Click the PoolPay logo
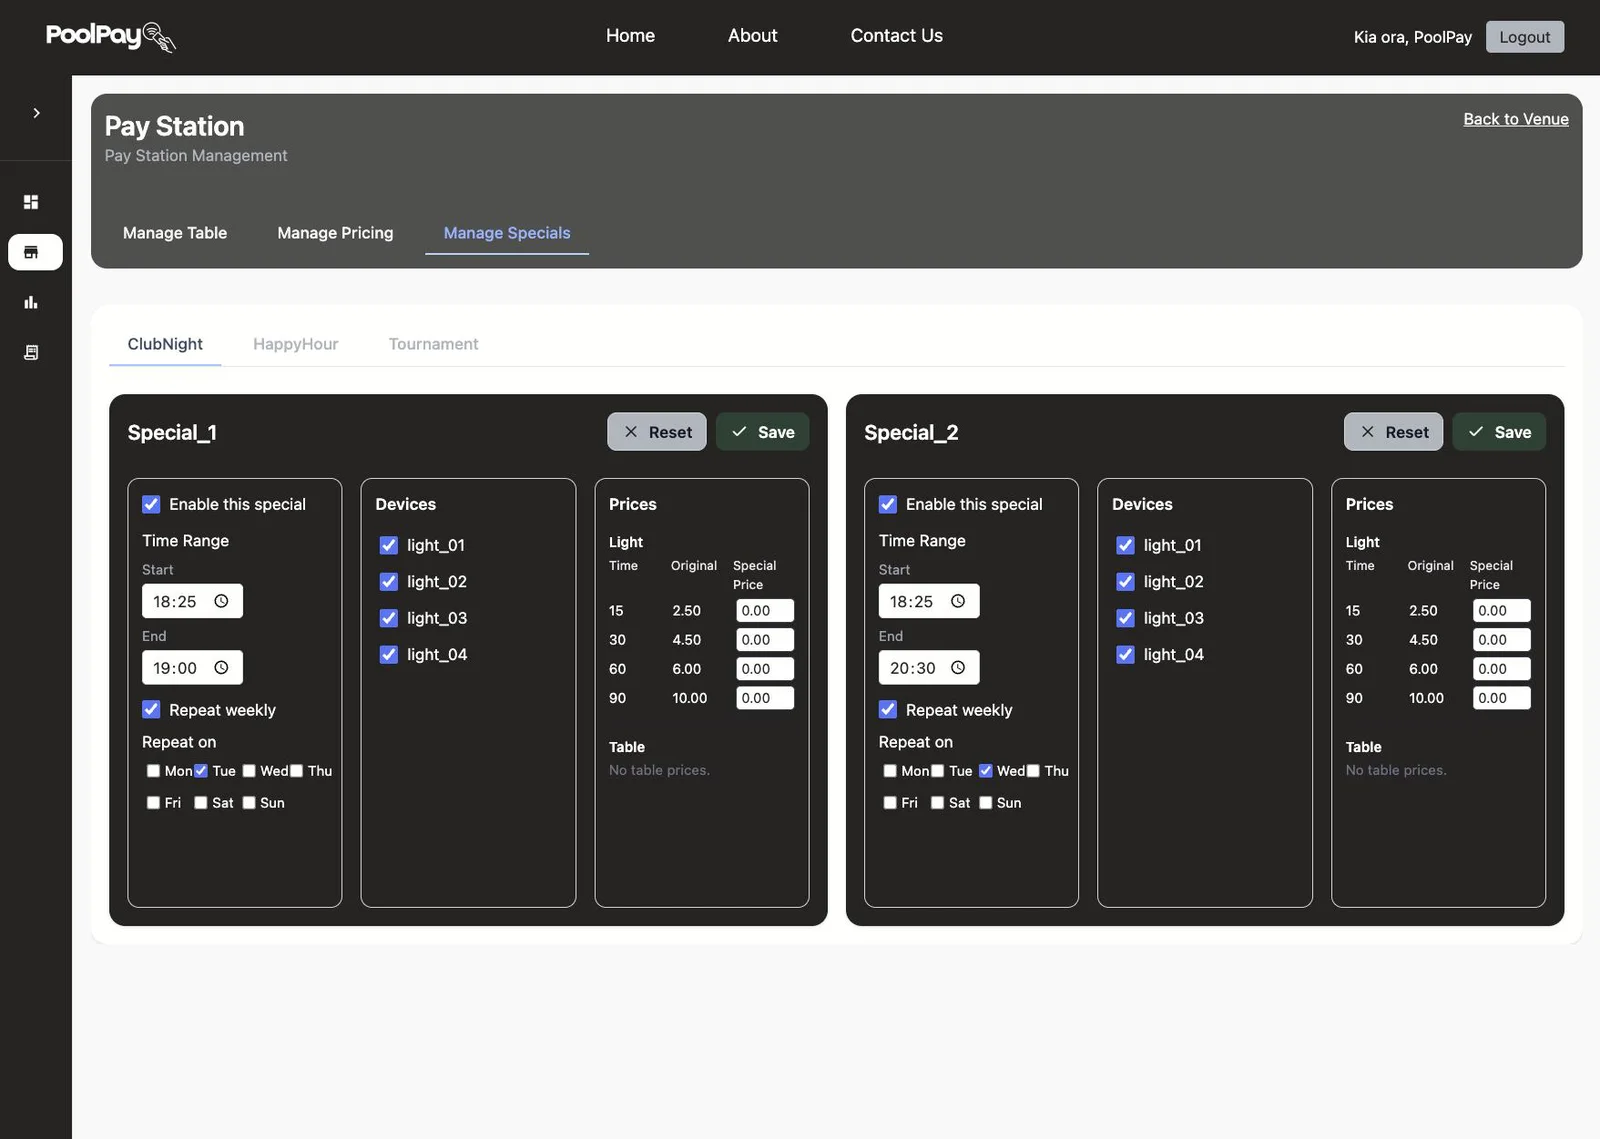The height and width of the screenshot is (1139, 1600). [111, 36]
